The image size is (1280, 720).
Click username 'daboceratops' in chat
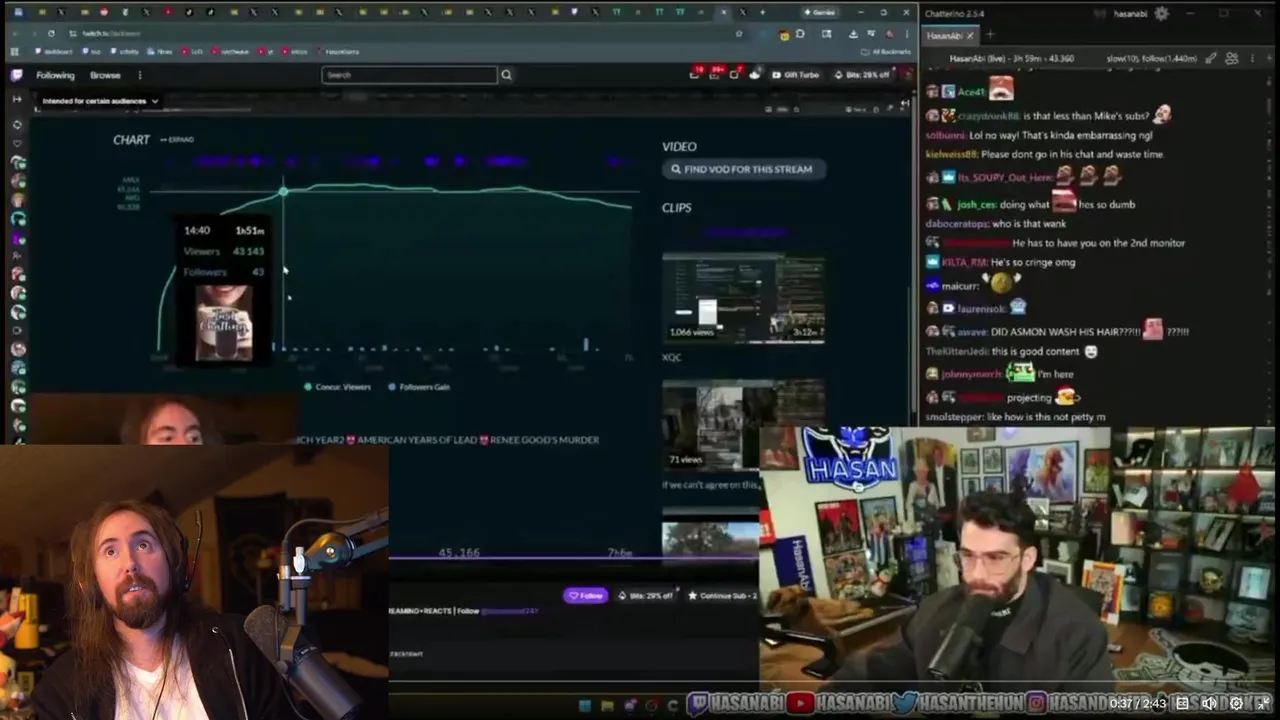957,223
